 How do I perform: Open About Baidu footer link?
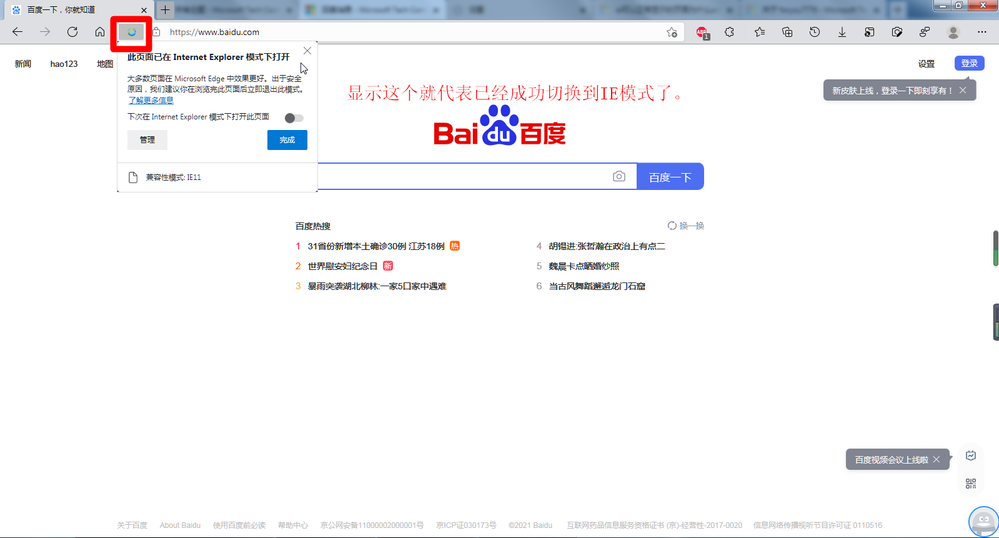click(180, 525)
